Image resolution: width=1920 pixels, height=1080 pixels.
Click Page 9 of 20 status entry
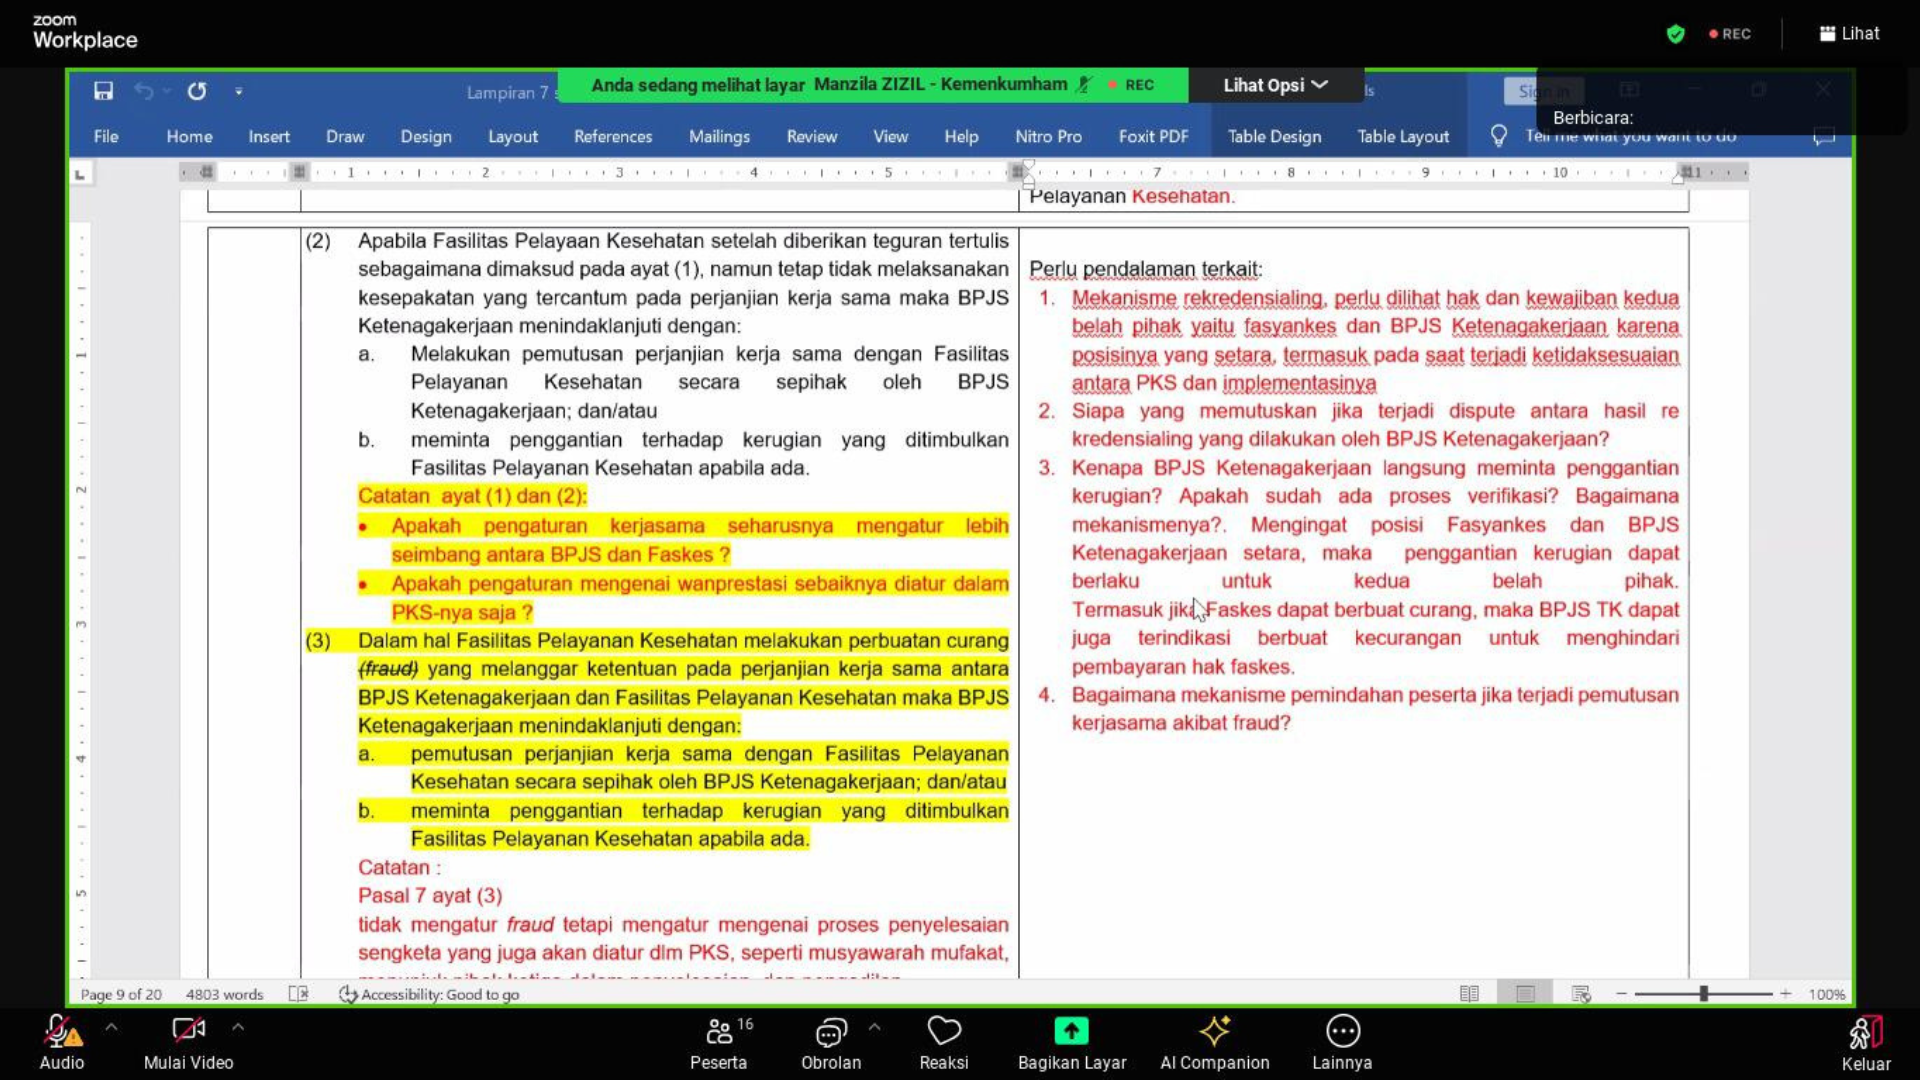(x=120, y=994)
